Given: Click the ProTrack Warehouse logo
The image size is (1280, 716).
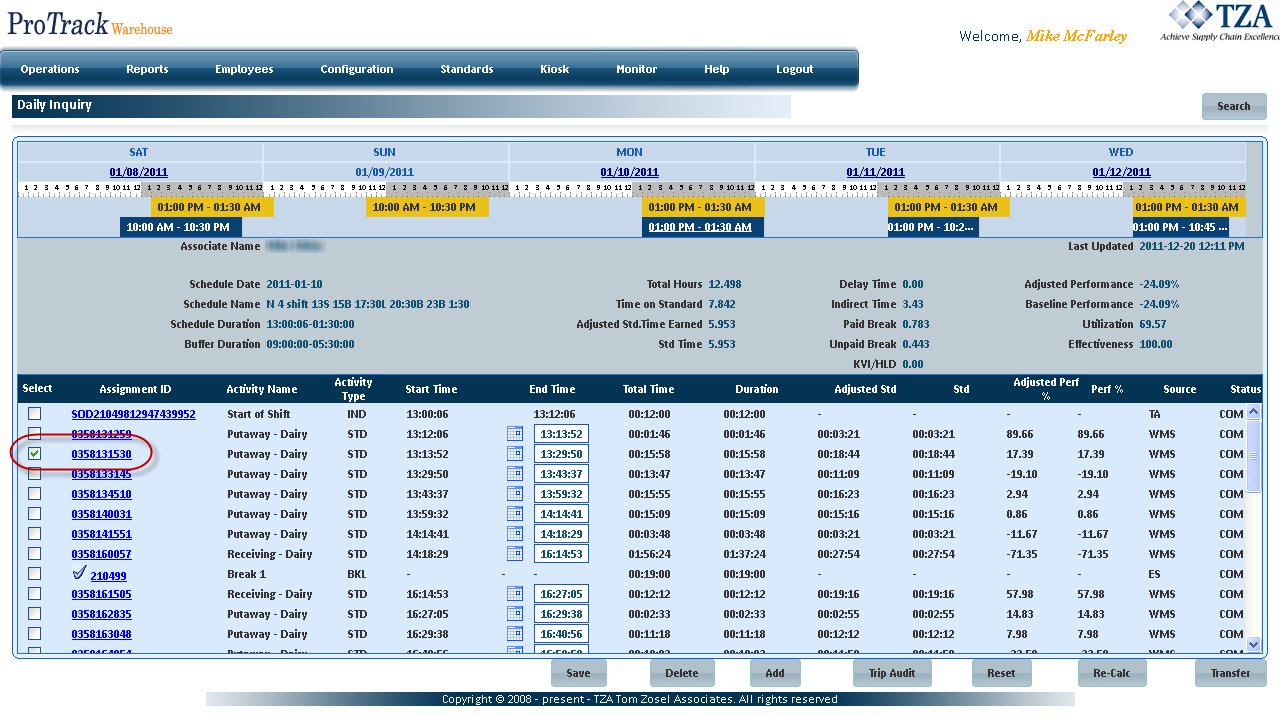Looking at the screenshot, I should pos(90,24).
